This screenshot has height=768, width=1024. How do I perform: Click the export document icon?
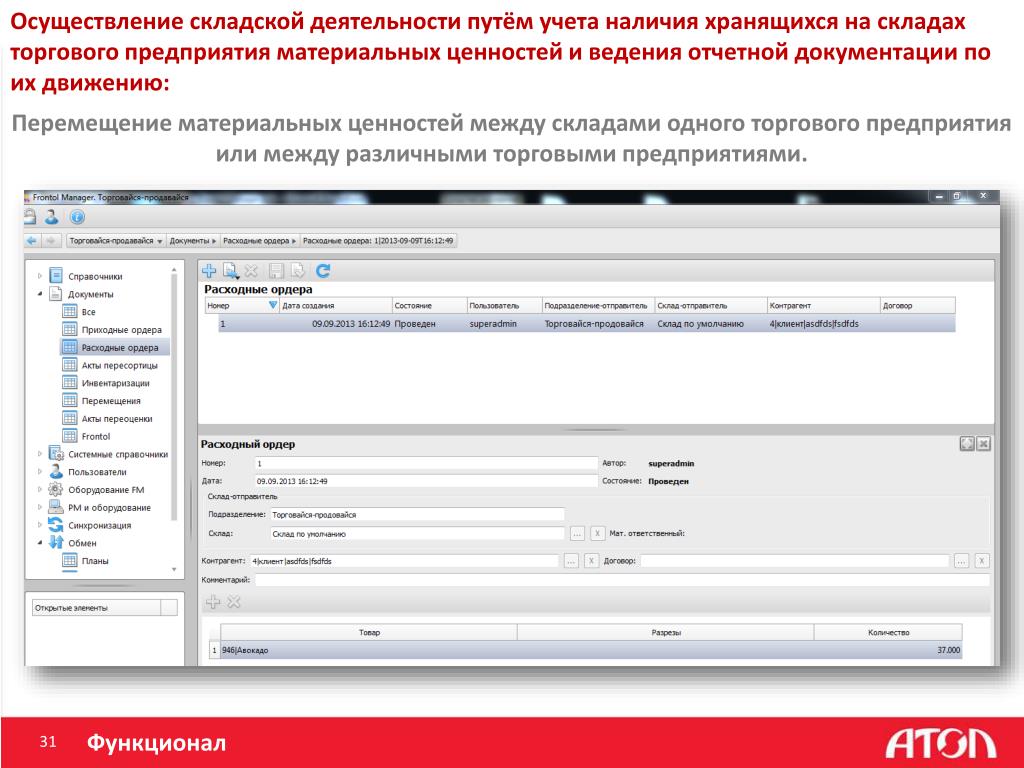(x=298, y=270)
